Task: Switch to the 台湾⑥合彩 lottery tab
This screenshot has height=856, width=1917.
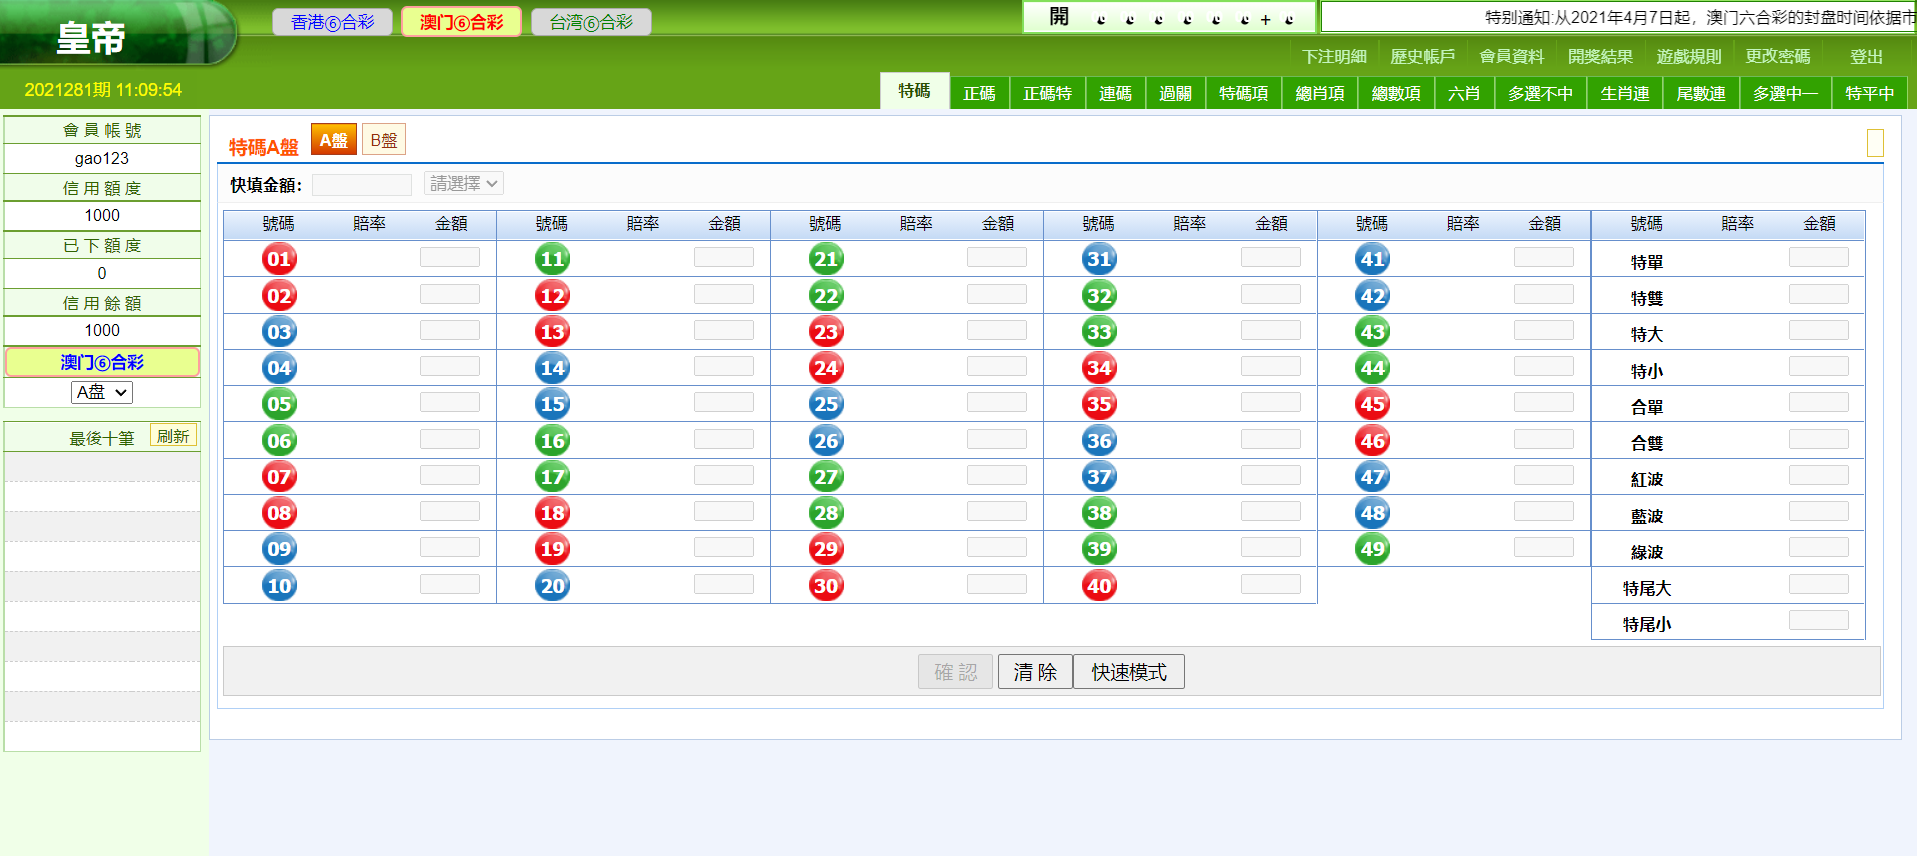Action: 591,22
